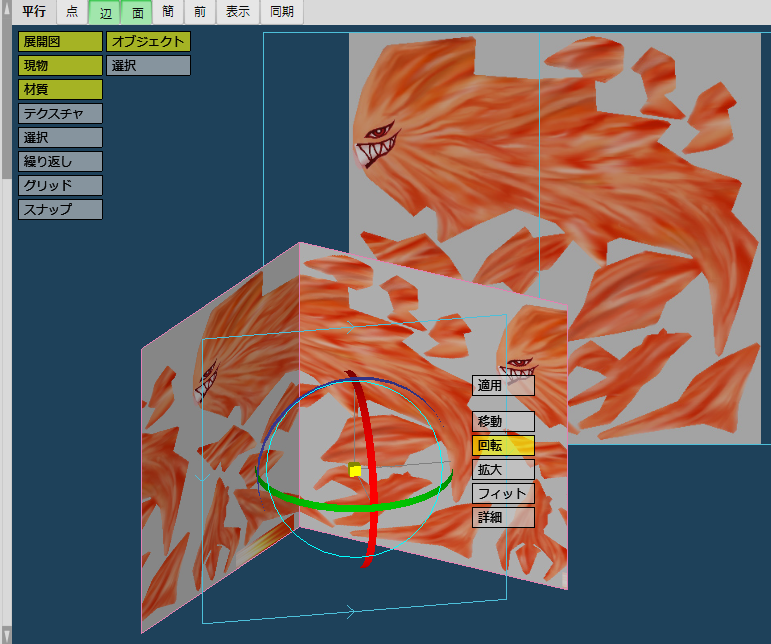Click the left scrollbar up arrow
This screenshot has height=644, width=771.
click(x=6, y=7)
